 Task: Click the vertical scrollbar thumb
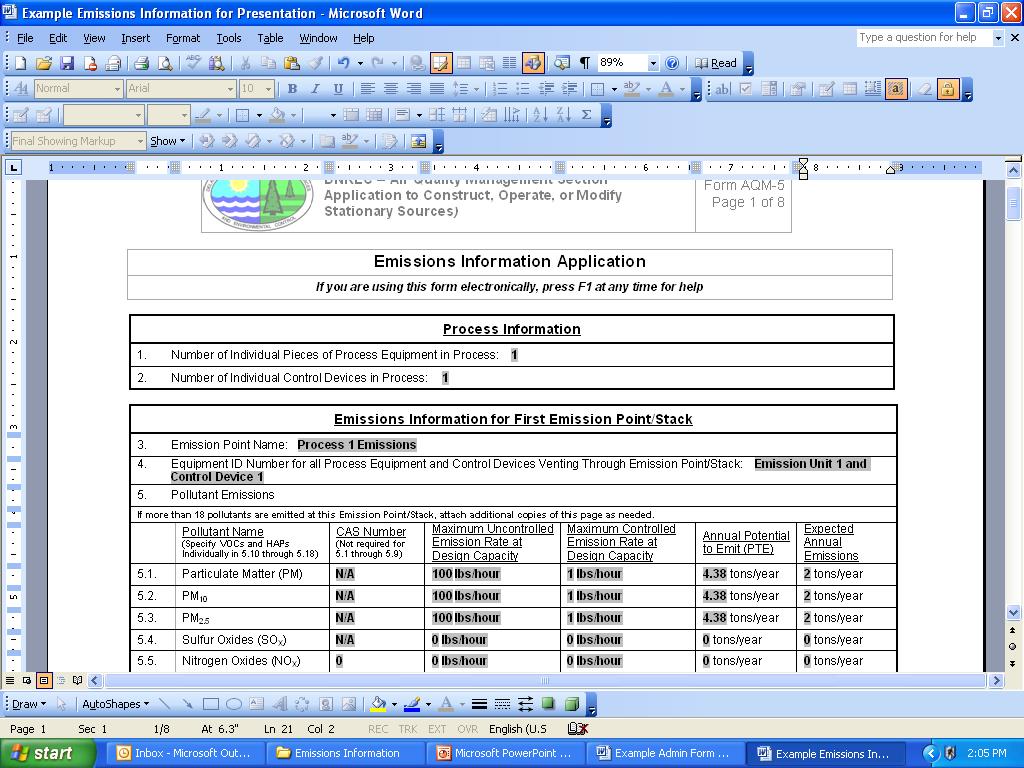(1013, 204)
